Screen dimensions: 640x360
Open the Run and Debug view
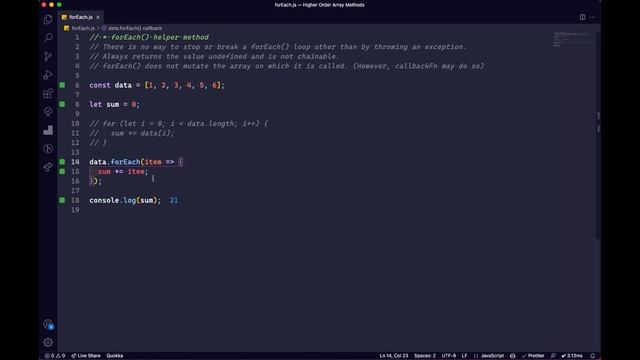[x=48, y=75]
